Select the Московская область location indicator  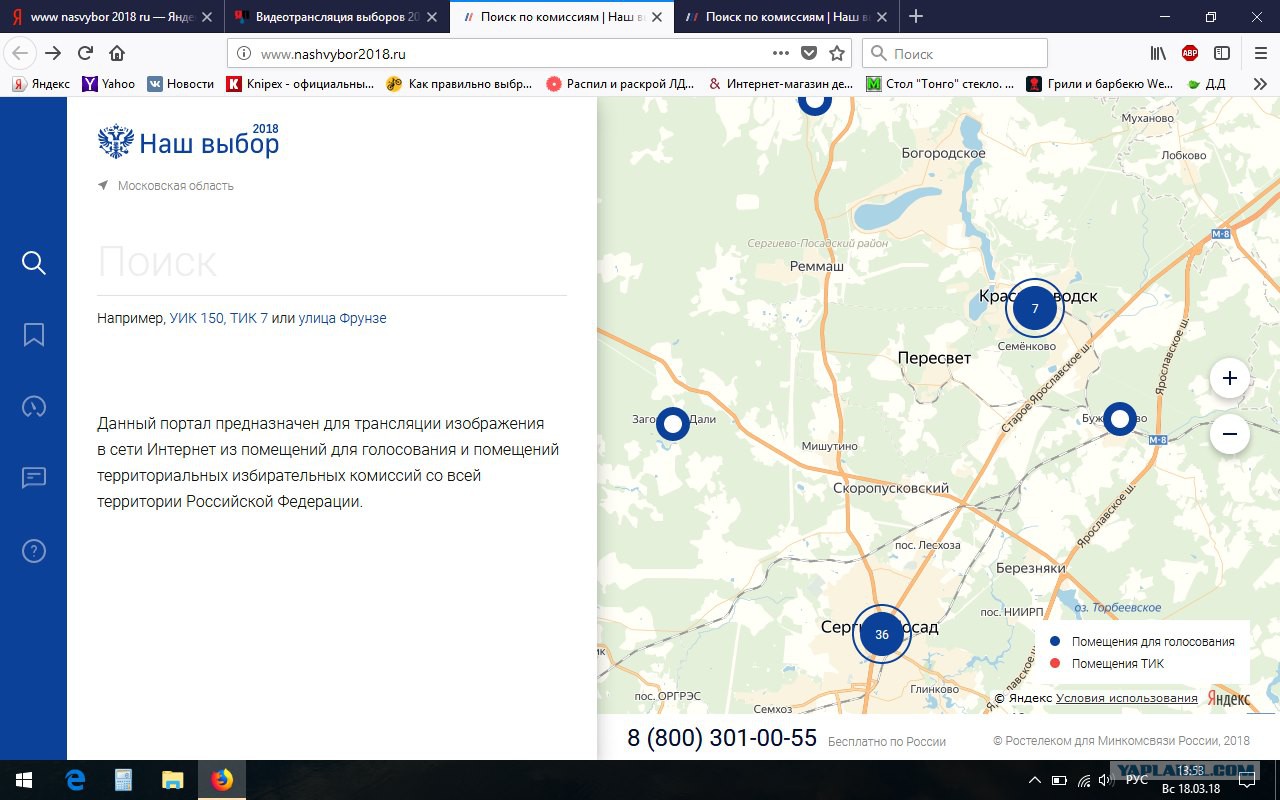click(166, 186)
